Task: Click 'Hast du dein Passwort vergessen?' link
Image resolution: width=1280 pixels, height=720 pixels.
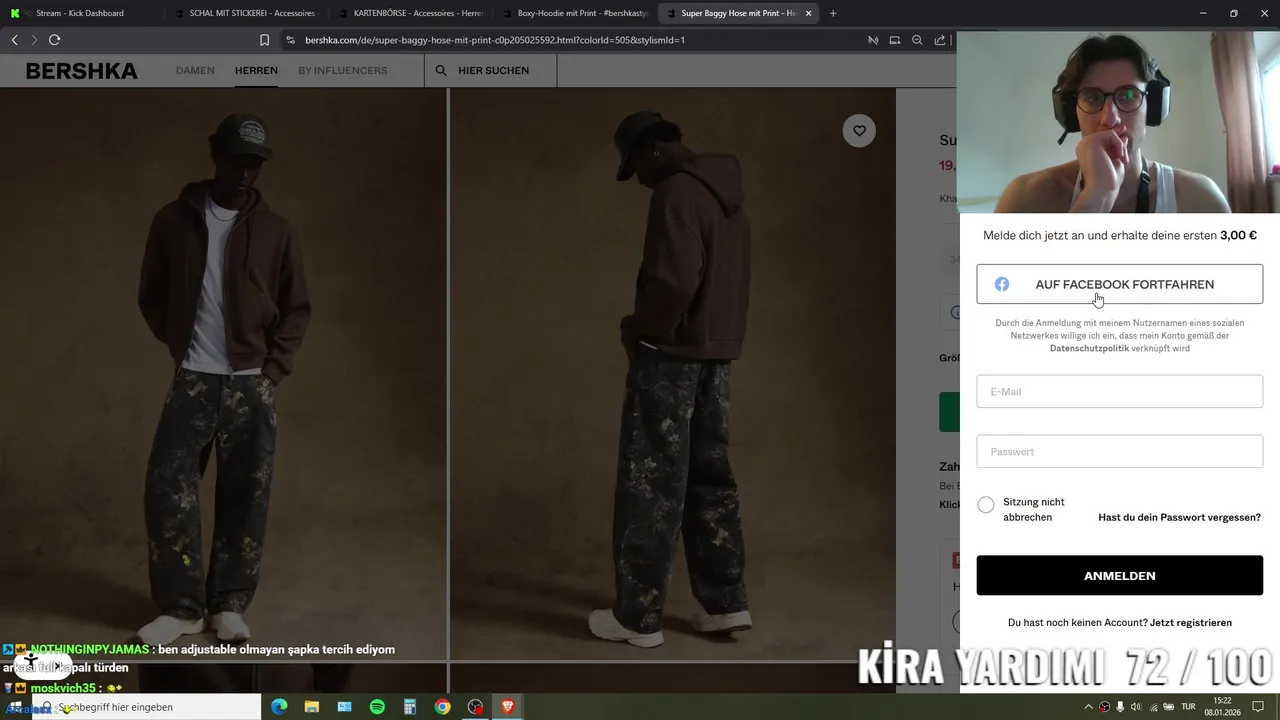Action: point(1179,518)
